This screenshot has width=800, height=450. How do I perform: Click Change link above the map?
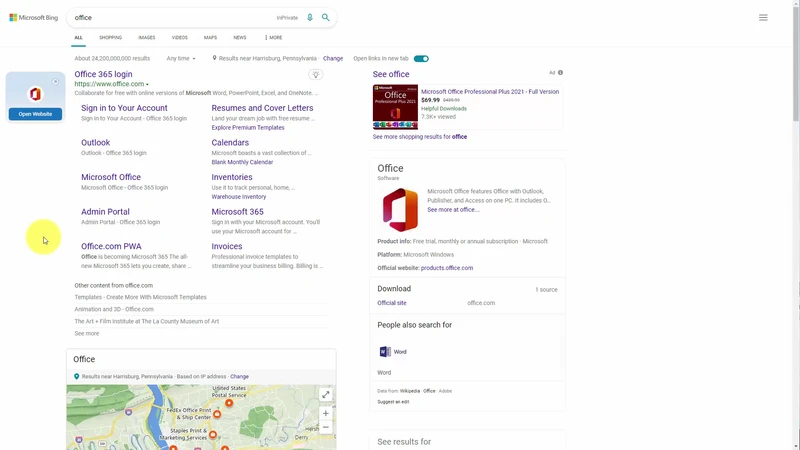pyautogui.click(x=239, y=377)
